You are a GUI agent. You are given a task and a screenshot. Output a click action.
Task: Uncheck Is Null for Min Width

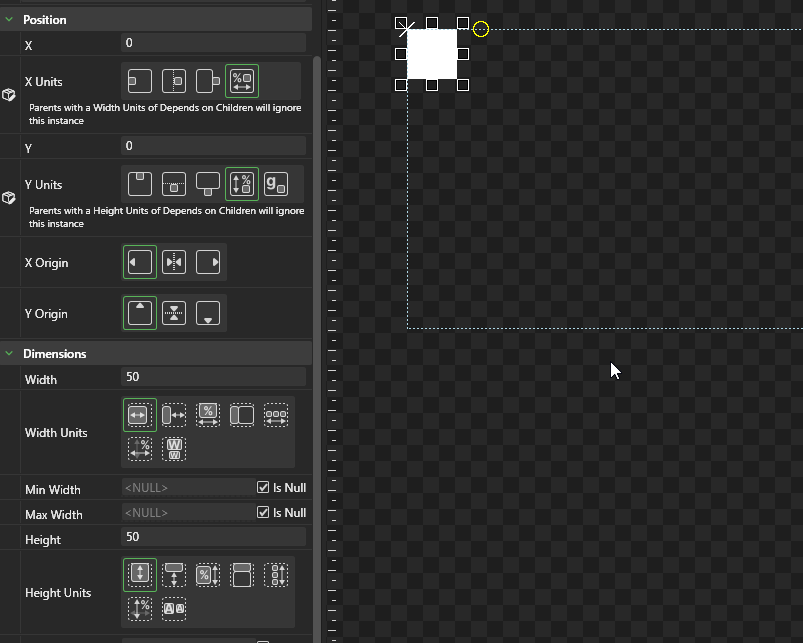pyautogui.click(x=263, y=488)
